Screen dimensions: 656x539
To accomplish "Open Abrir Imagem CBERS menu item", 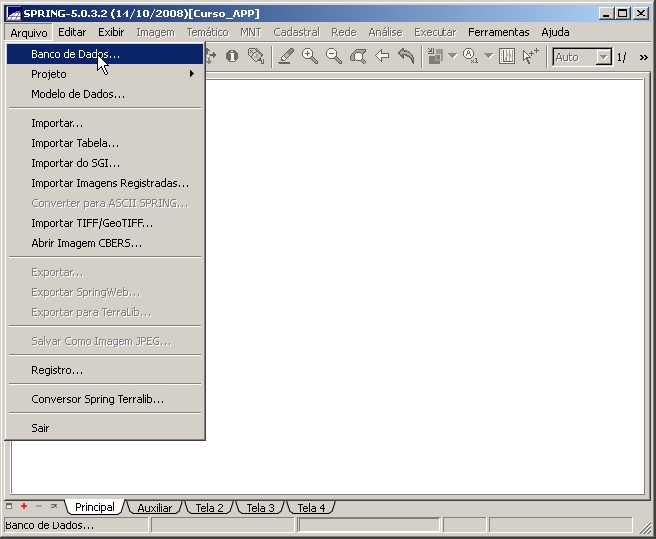I will pos(86,243).
